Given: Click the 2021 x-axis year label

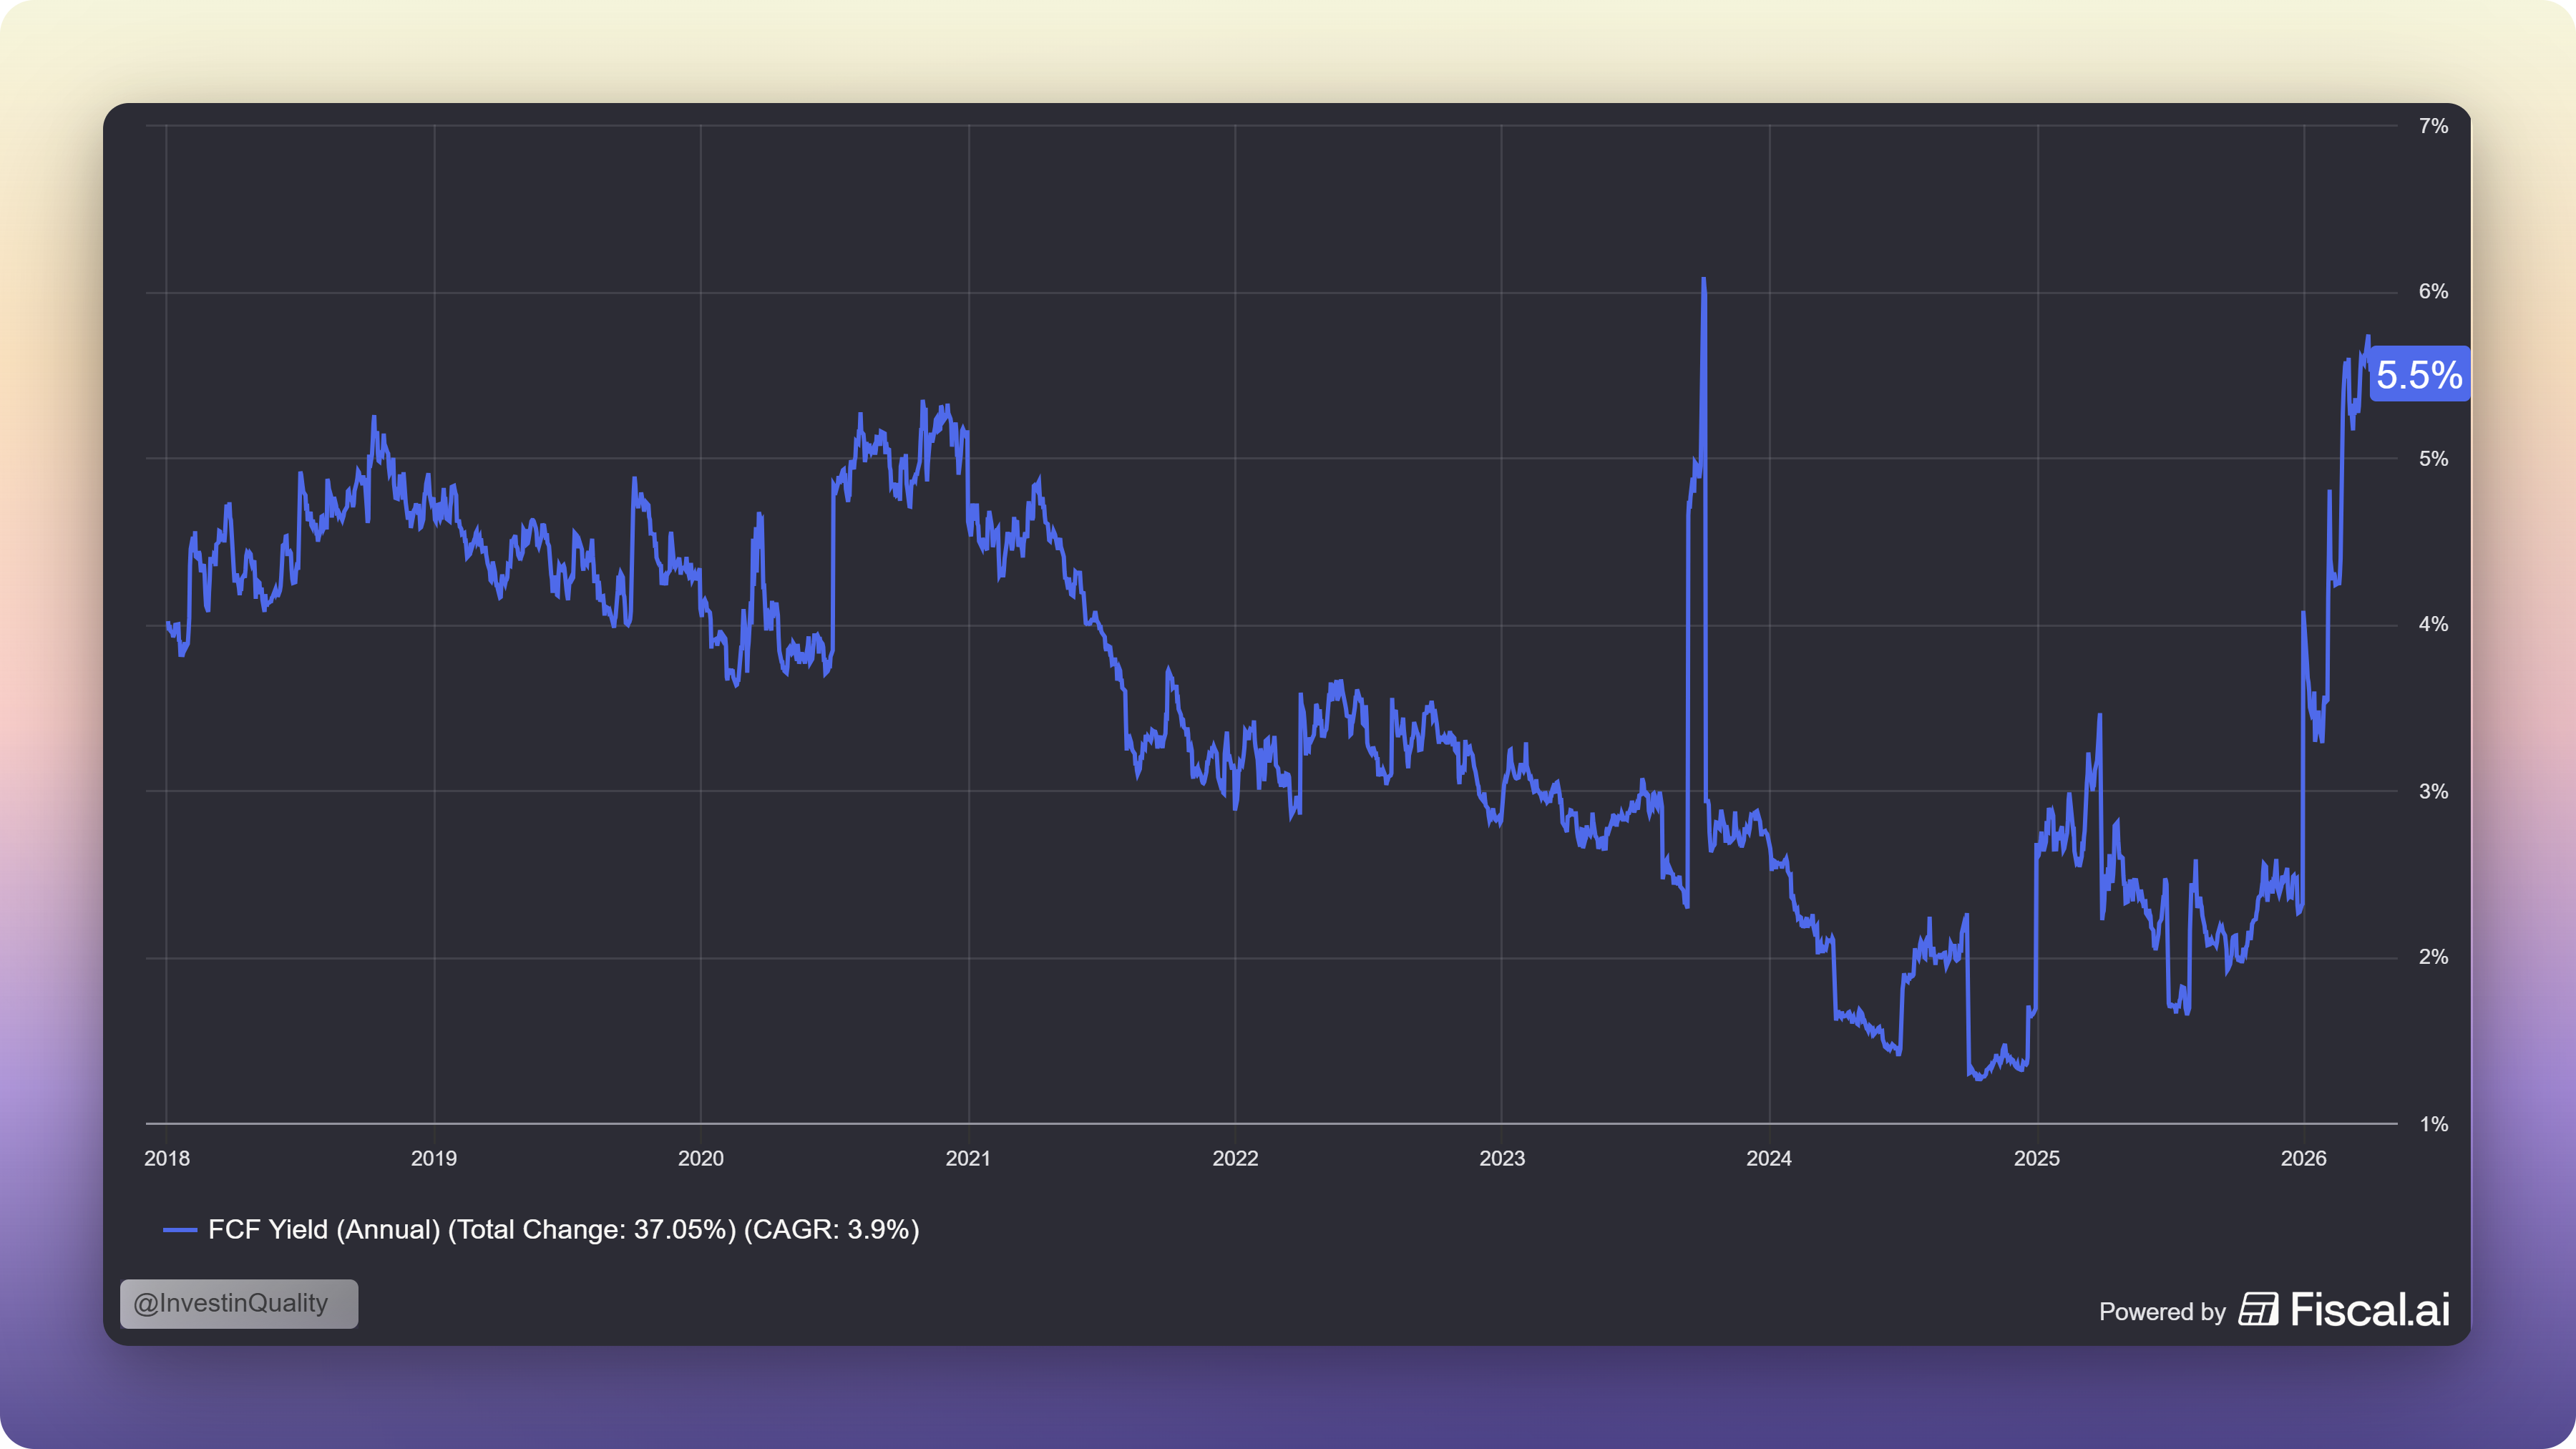Looking at the screenshot, I should point(968,1158).
